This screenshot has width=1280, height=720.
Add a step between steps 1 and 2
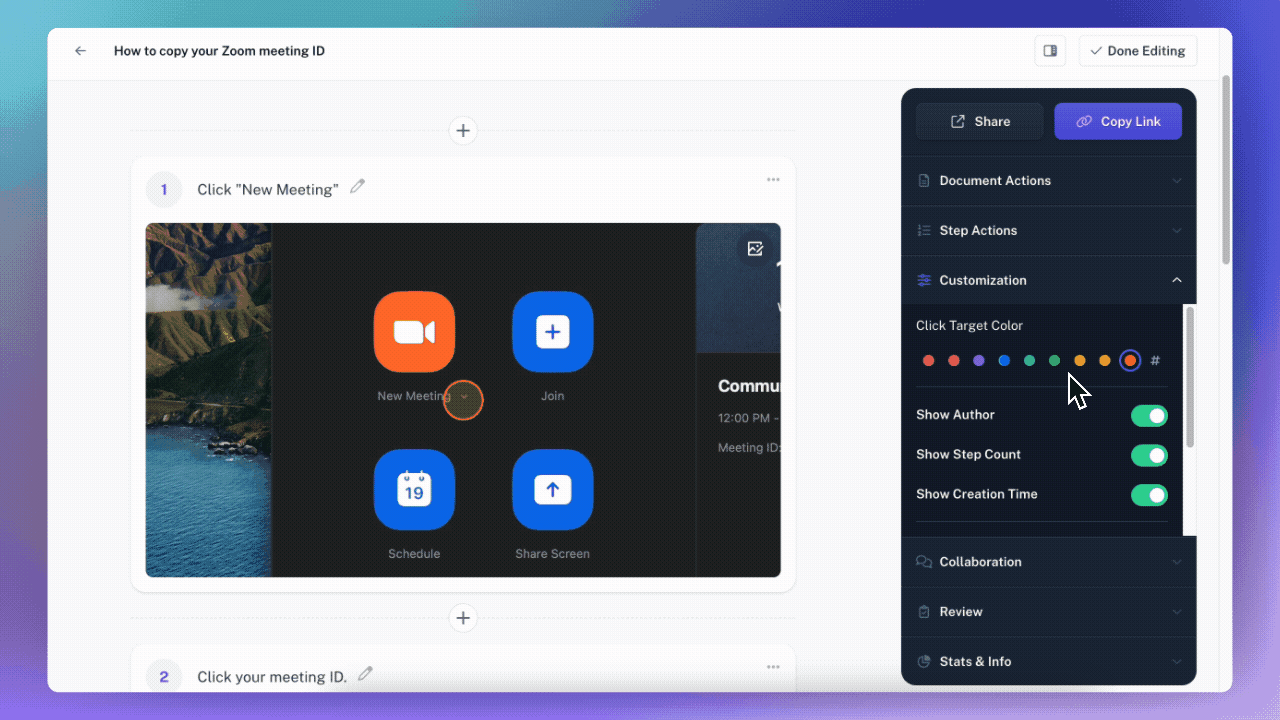coord(463,618)
